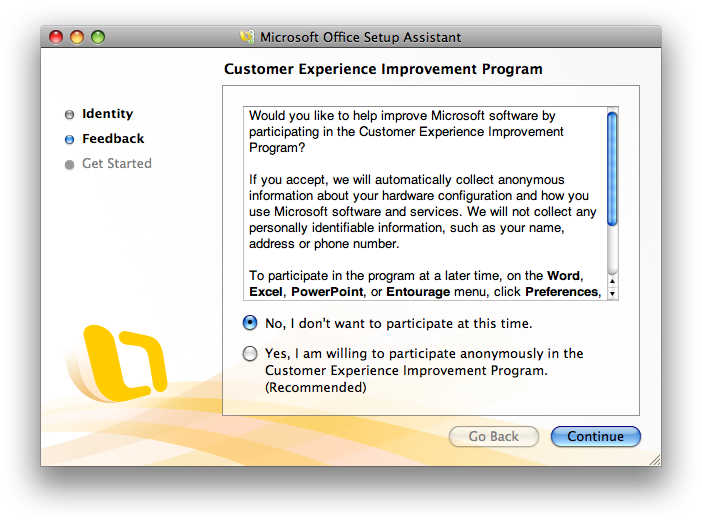Screen dimensions: 702x522
Task: Click the Office icon in the title bar
Action: pyautogui.click(x=247, y=37)
